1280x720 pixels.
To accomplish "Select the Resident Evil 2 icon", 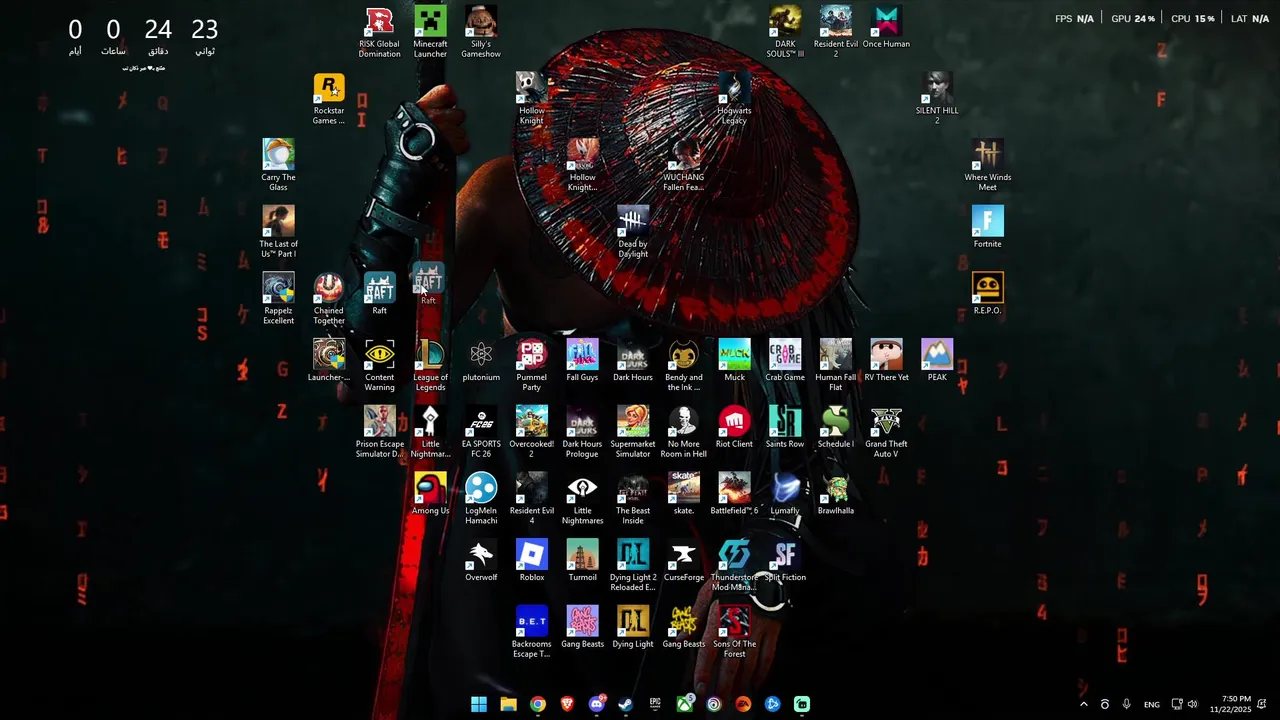I will [x=836, y=32].
